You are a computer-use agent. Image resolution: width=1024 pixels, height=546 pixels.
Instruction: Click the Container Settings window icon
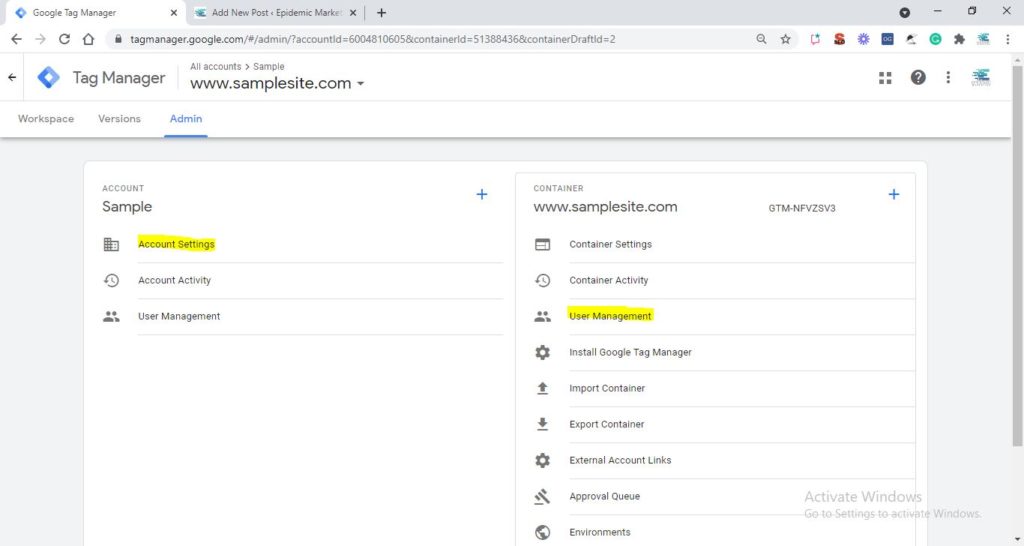coord(542,244)
